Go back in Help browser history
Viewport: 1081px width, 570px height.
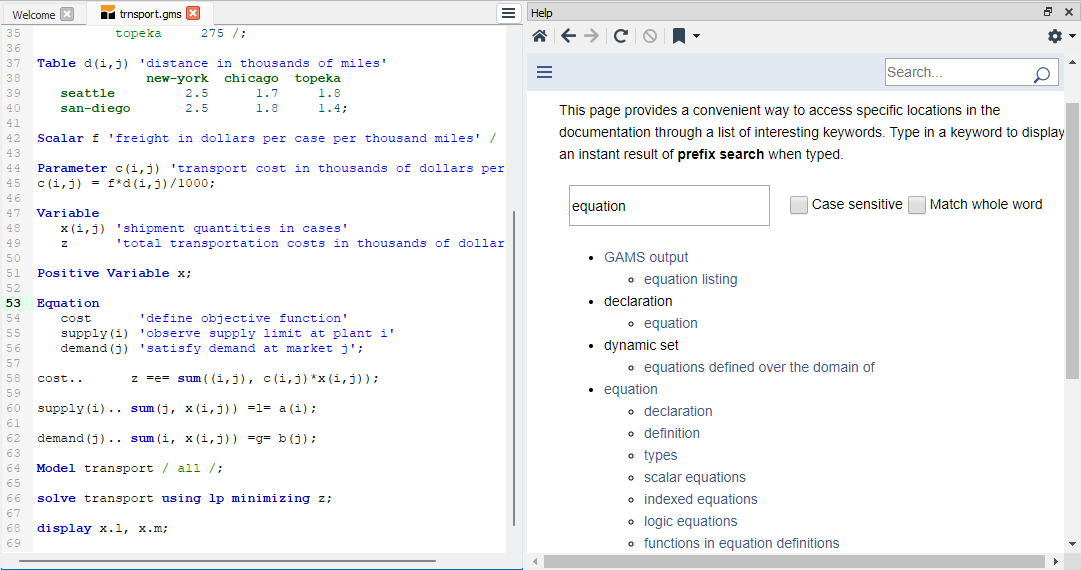click(568, 36)
